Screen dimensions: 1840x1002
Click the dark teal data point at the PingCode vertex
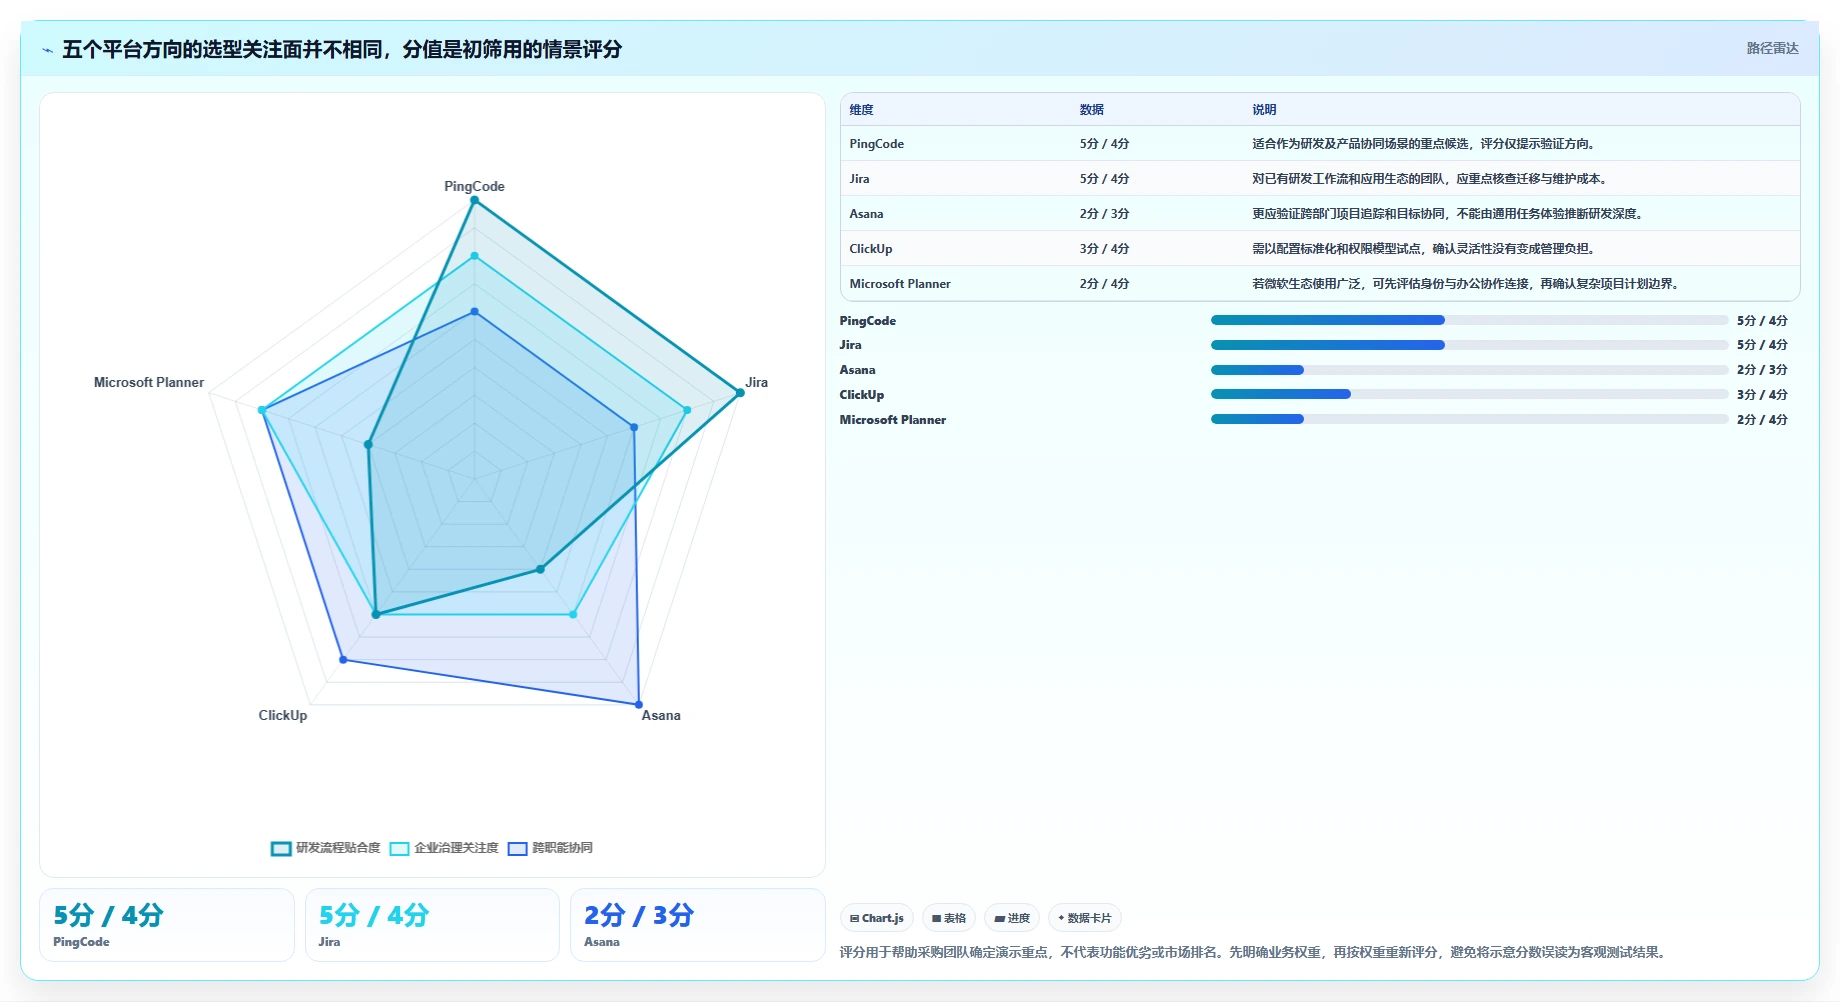pyautogui.click(x=474, y=200)
